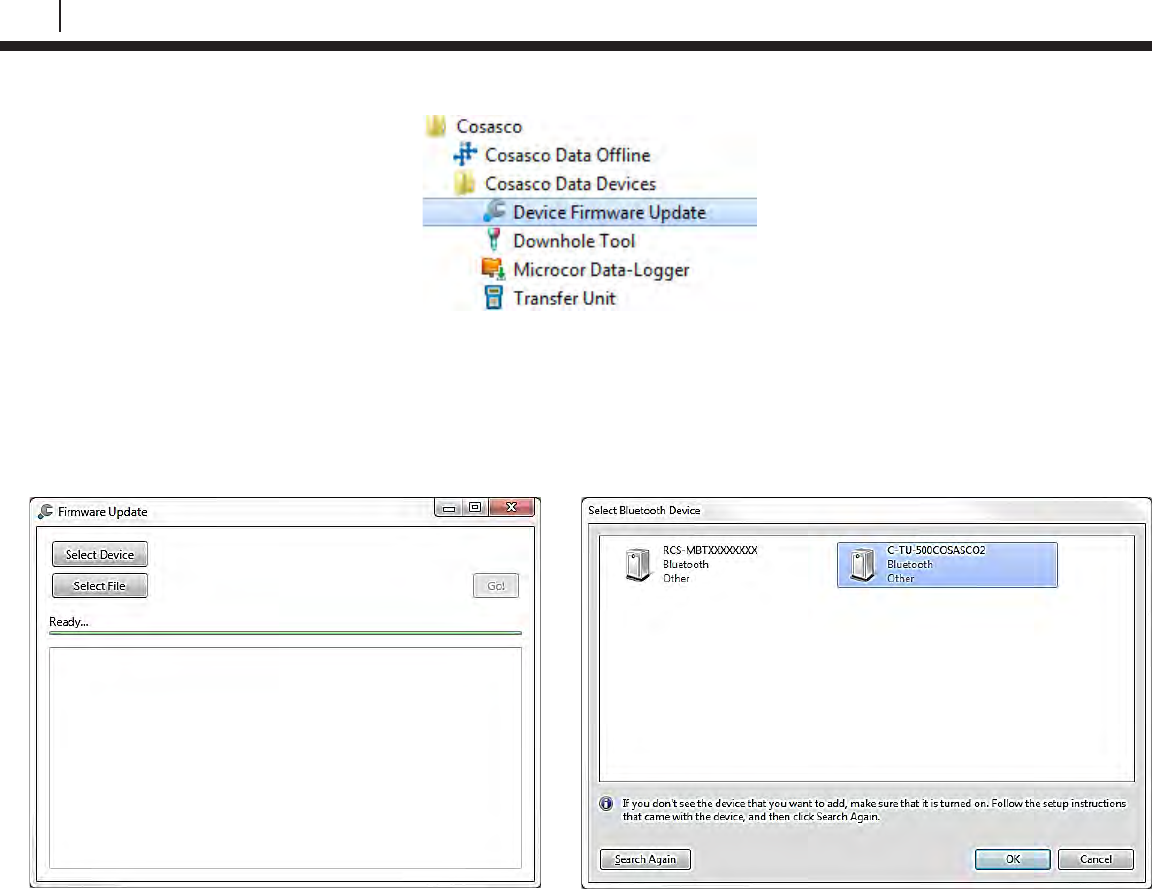
Task: Click the Select Device button
Action: (100, 555)
